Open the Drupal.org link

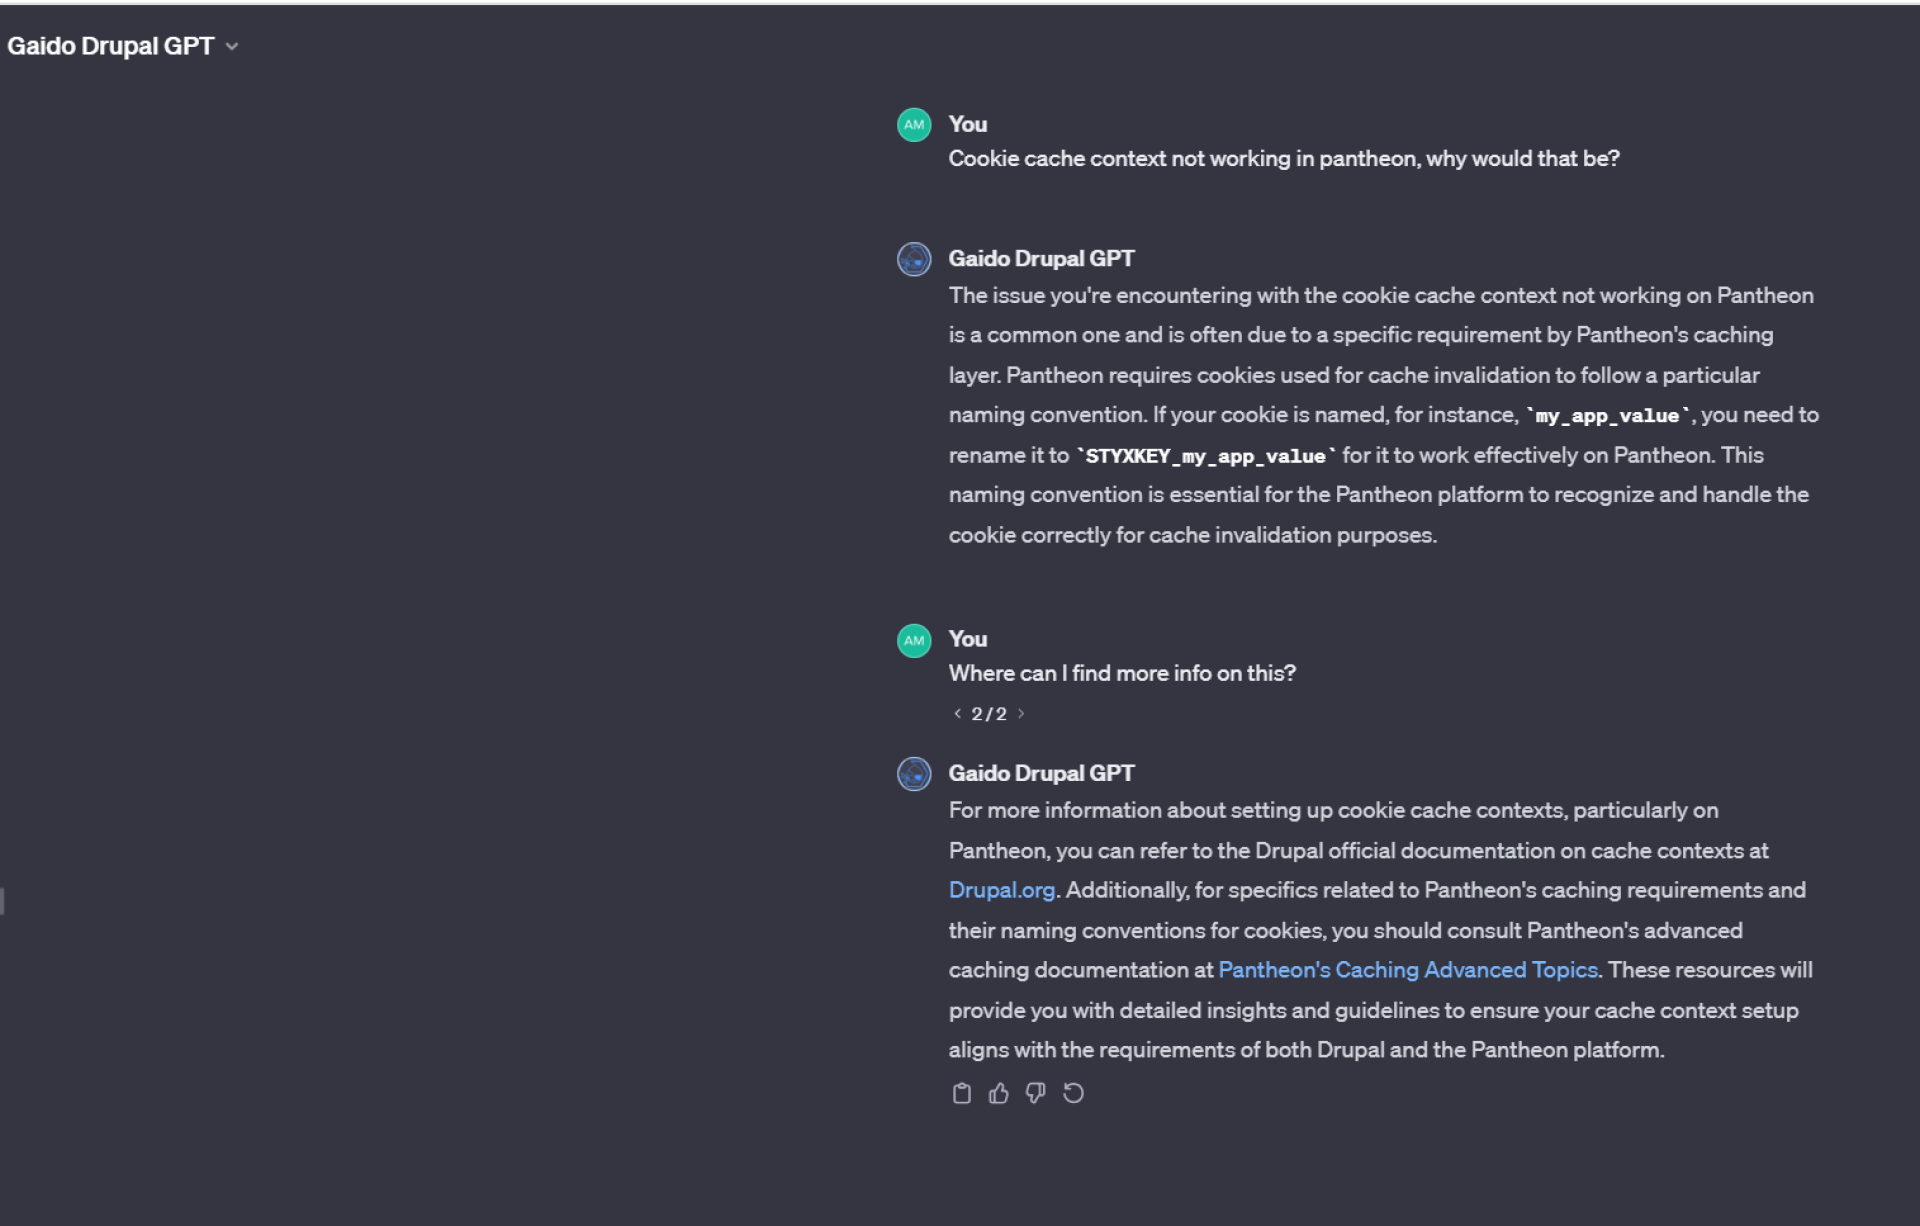click(1002, 890)
